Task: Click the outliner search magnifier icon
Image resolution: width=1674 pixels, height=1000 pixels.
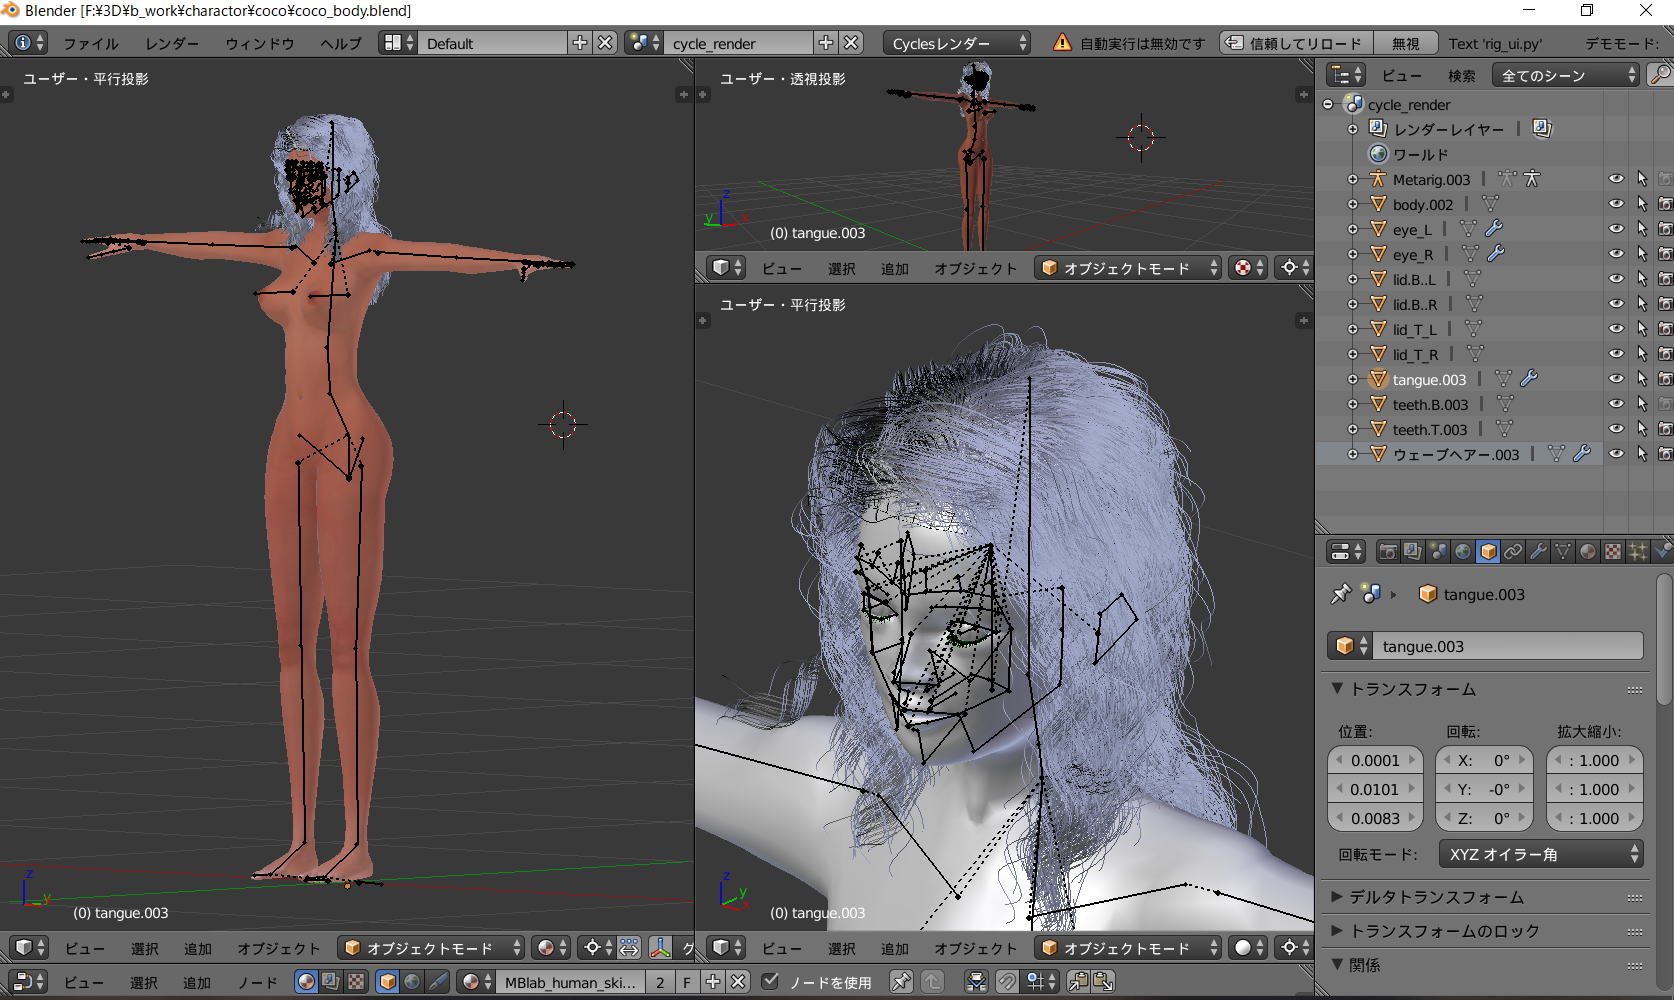Action: pyautogui.click(x=1659, y=75)
